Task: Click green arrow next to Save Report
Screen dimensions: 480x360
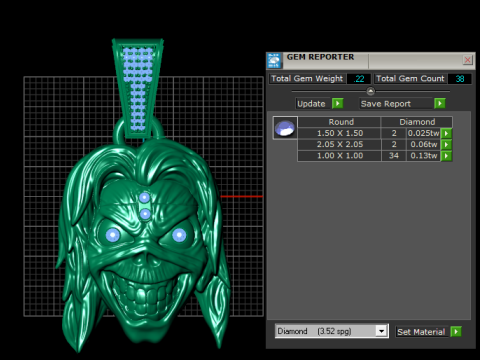Action: click(x=440, y=104)
